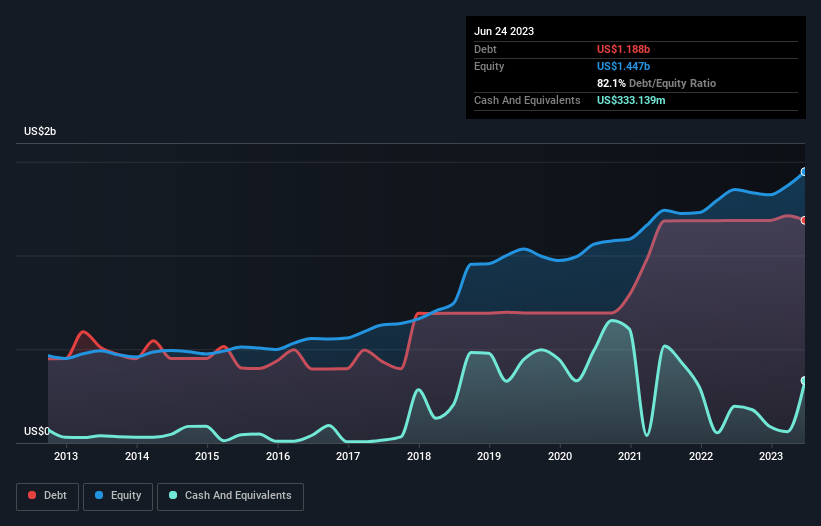The height and width of the screenshot is (526, 821).
Task: Toggle the Debt legend item
Action: [x=48, y=495]
